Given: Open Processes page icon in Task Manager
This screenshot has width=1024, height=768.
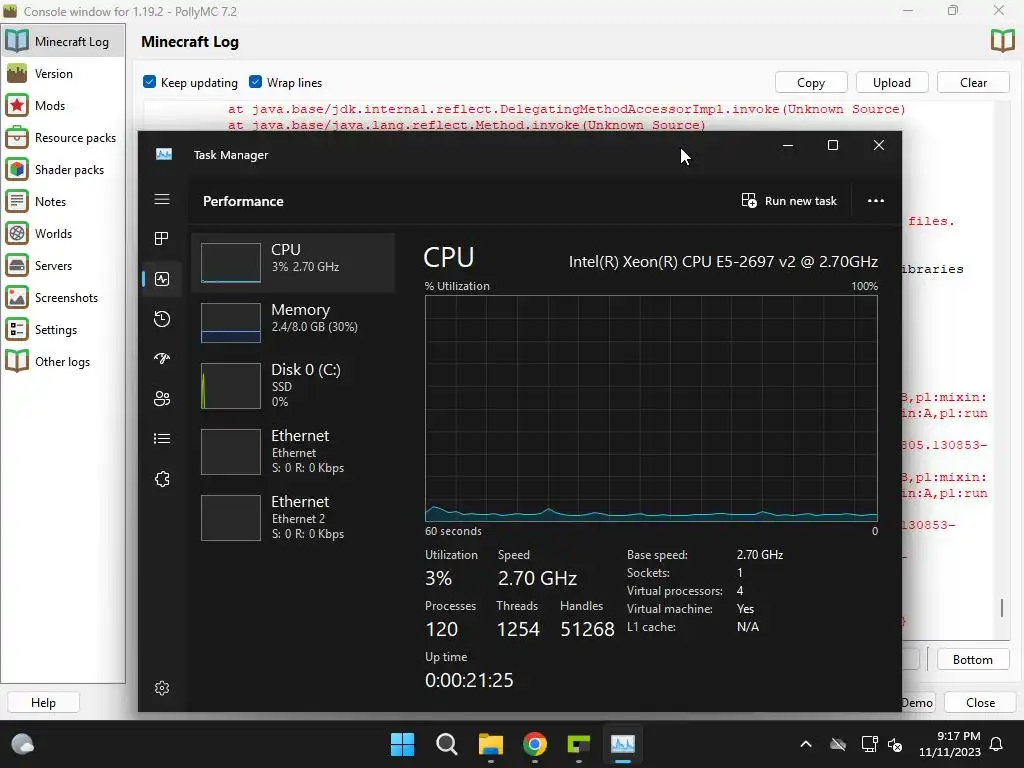Looking at the screenshot, I should click(162, 238).
